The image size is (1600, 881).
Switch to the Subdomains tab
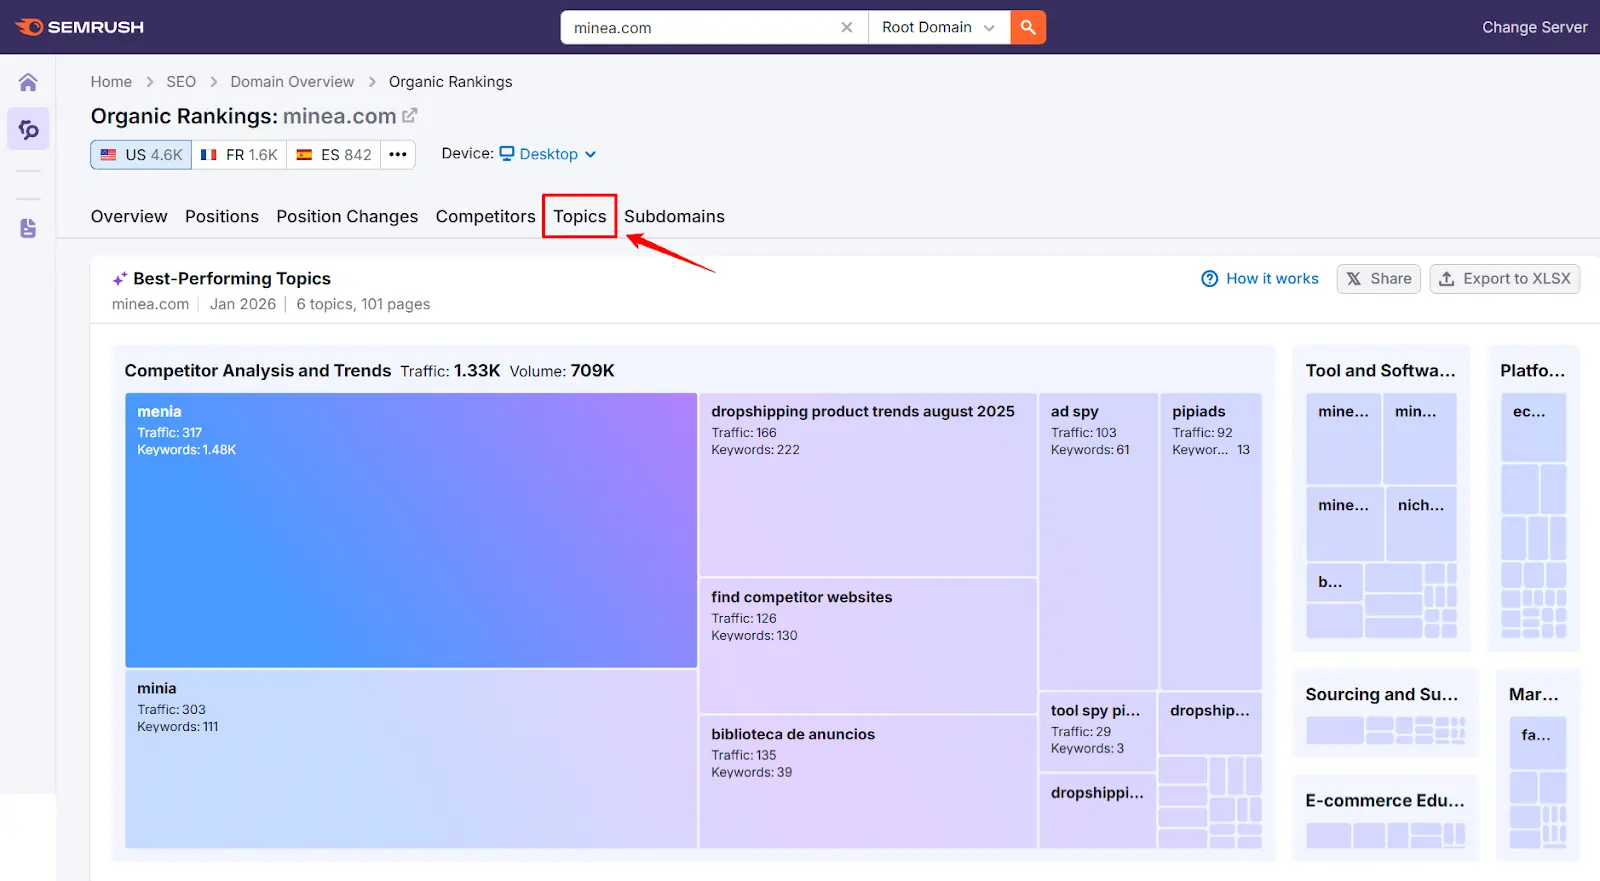[674, 216]
